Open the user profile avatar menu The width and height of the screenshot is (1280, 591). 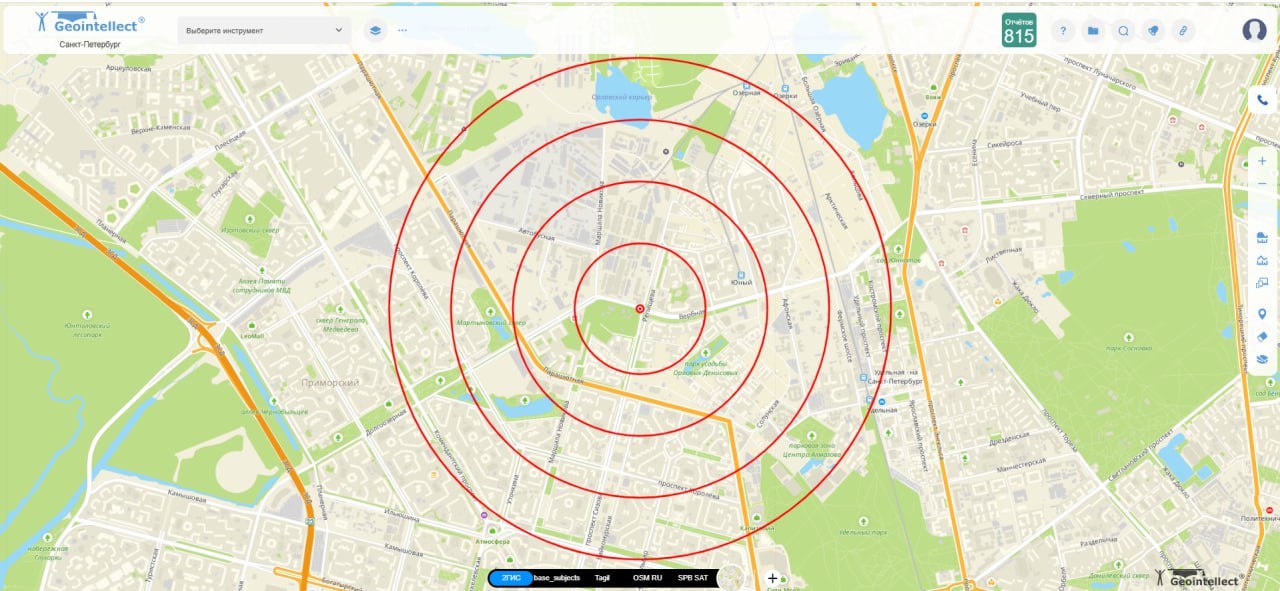click(1254, 30)
